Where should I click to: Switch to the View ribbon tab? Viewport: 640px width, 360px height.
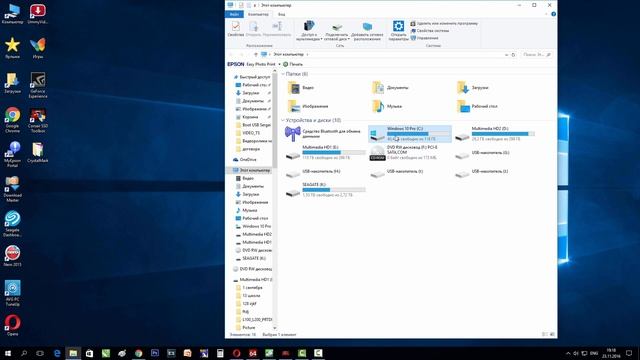282,14
